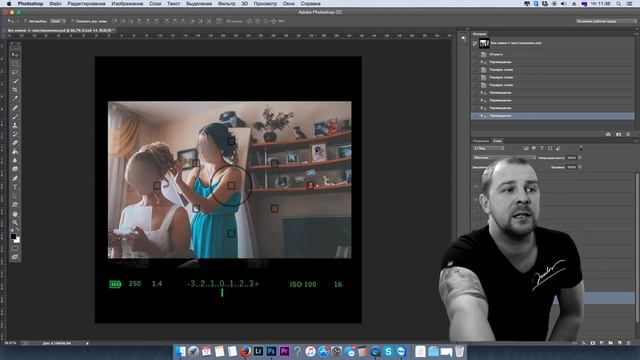The height and width of the screenshot is (360, 640).
Task: Toggle layer filtering switch in Layers panel
Action: click(x=580, y=148)
